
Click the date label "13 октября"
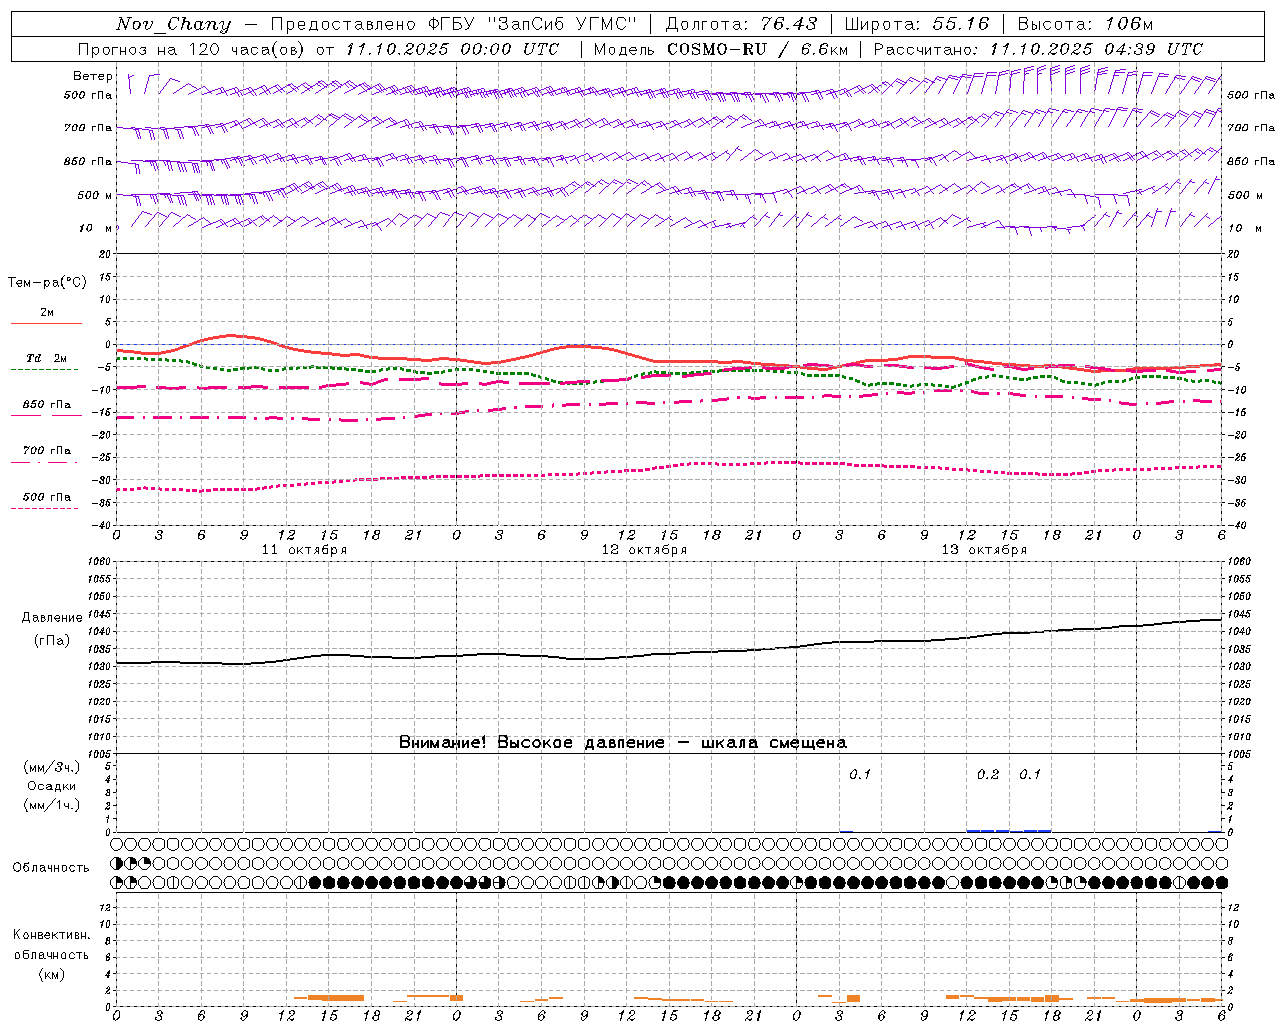(984, 550)
